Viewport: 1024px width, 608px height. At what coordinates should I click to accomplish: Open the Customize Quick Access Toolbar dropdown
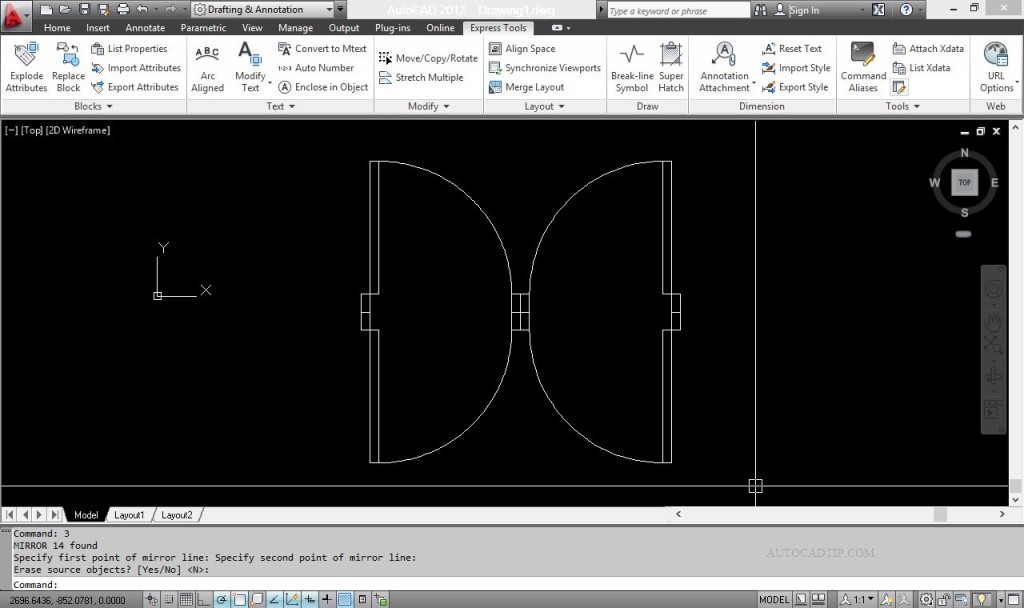tap(340, 9)
